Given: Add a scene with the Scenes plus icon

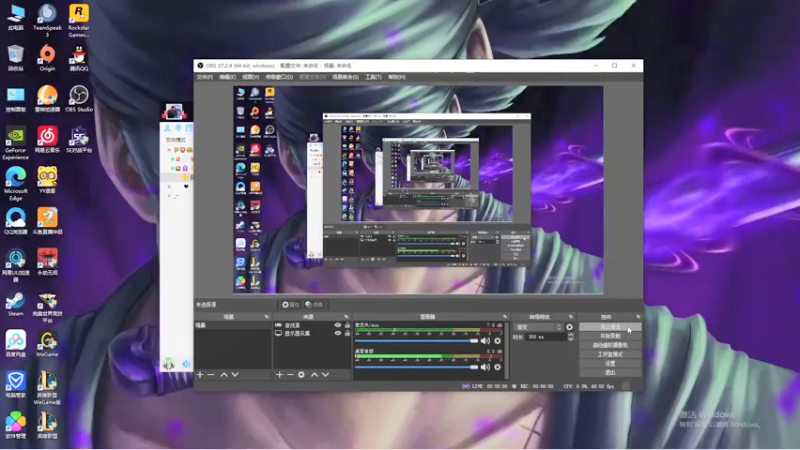Looking at the screenshot, I should click(200, 374).
